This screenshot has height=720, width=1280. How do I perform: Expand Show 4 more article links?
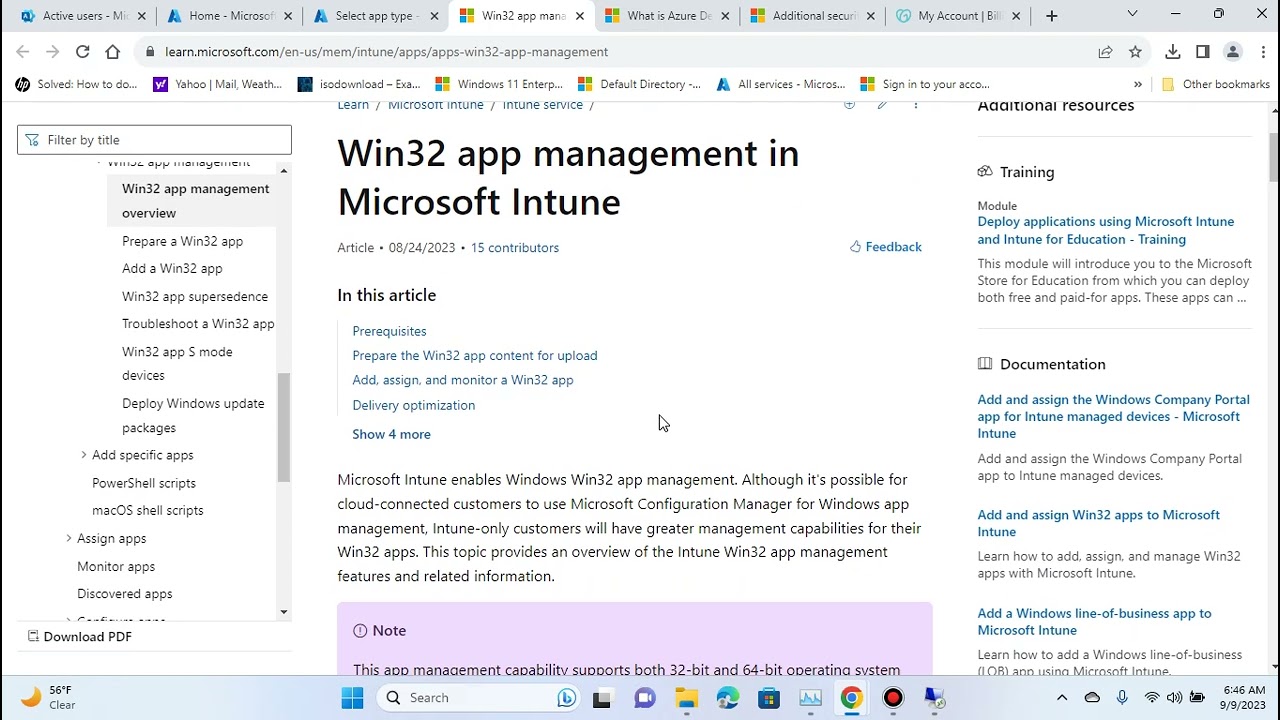391,434
